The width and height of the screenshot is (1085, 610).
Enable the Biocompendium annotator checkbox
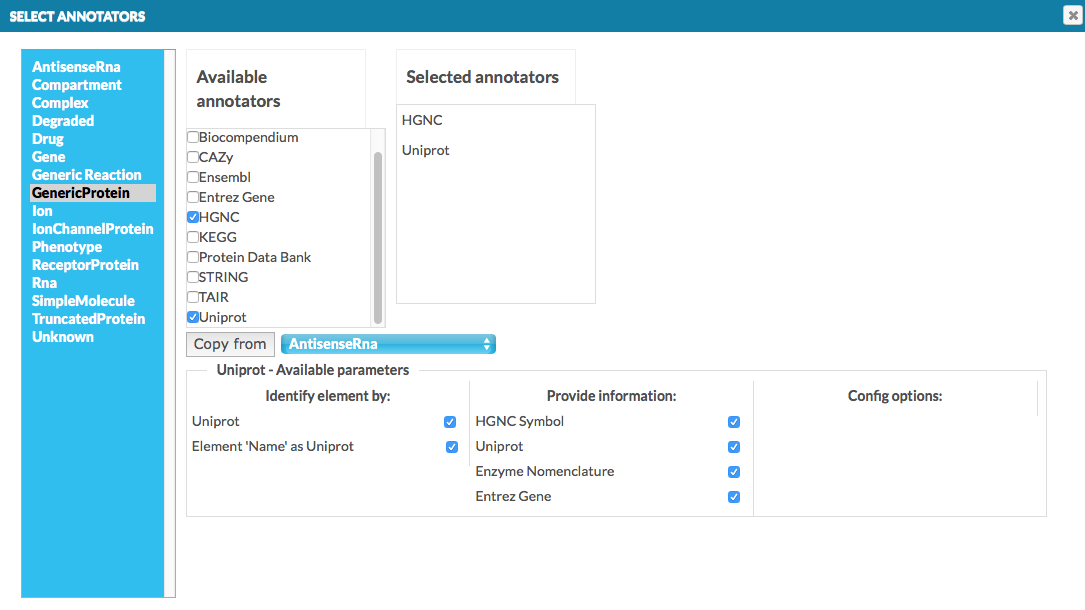click(192, 137)
